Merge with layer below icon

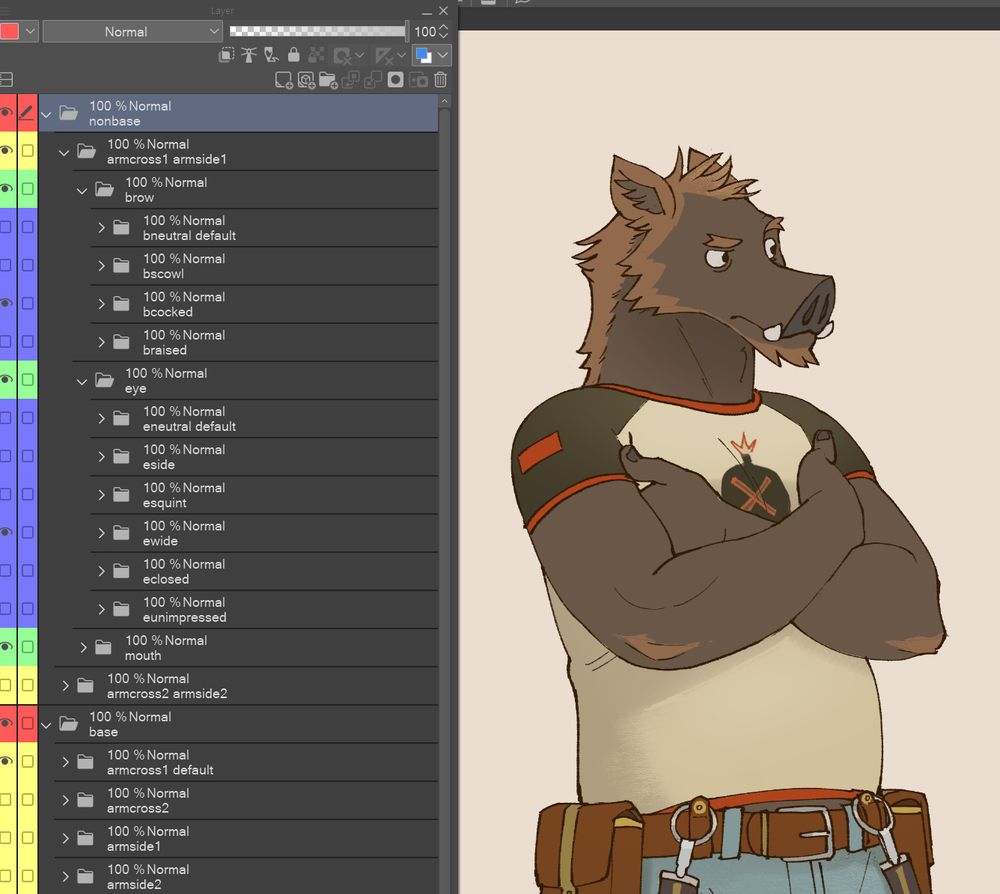click(373, 80)
